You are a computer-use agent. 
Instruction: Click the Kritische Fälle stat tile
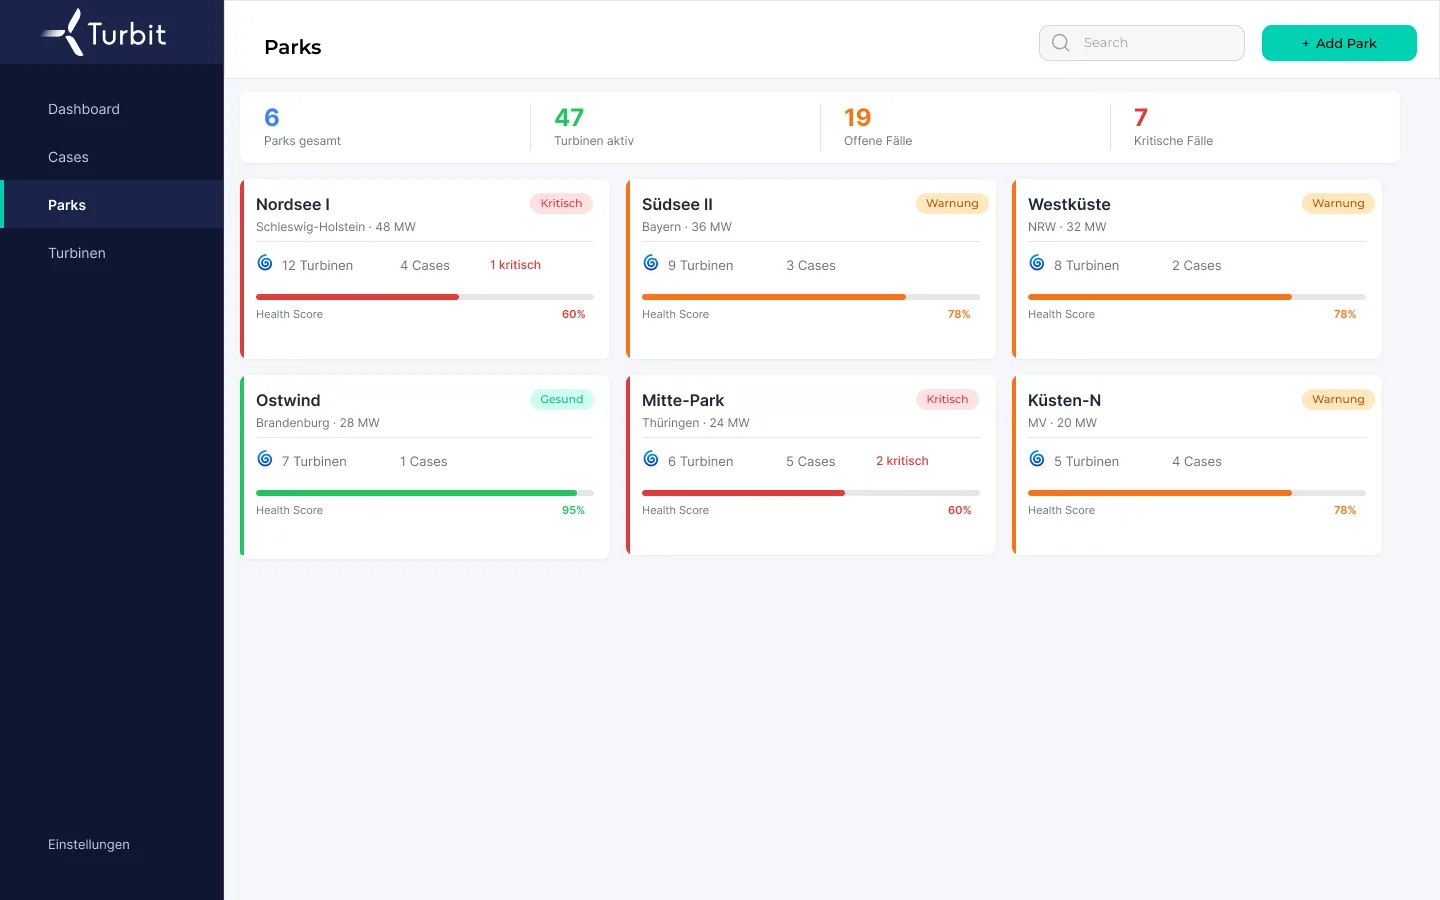pos(1254,127)
